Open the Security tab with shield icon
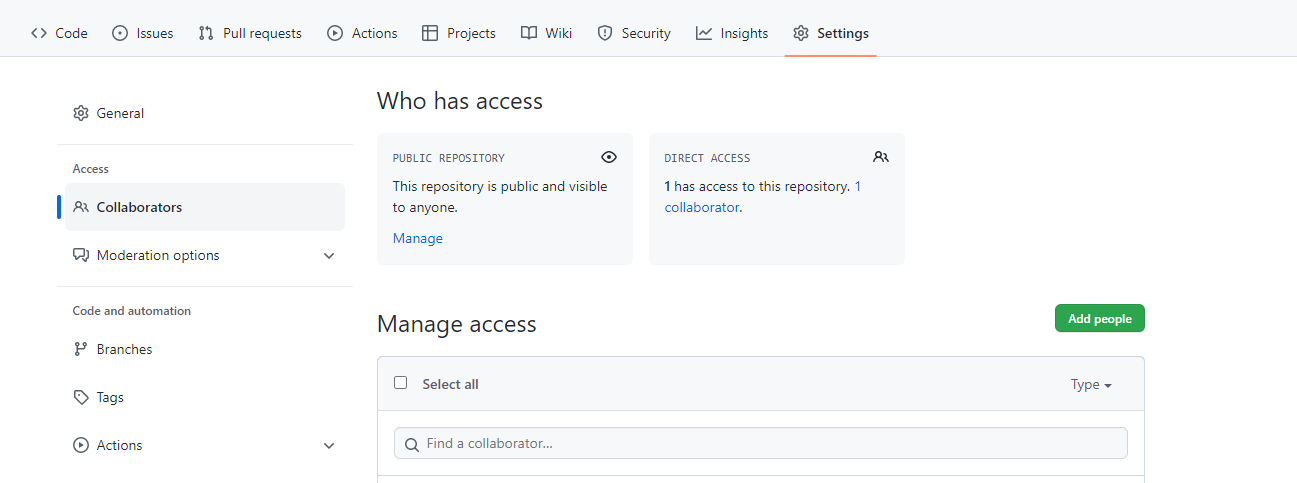Image resolution: width=1297 pixels, height=483 pixels. [x=634, y=33]
